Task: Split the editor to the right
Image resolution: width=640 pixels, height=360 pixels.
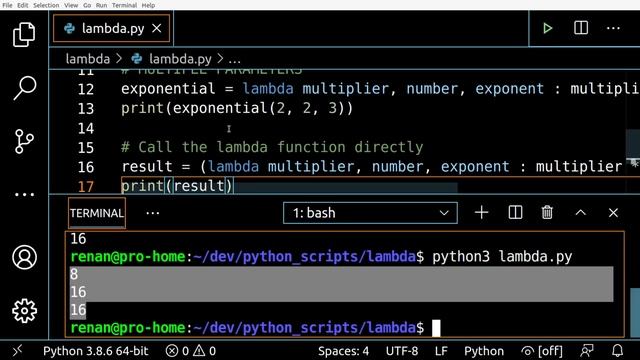Action: [581, 28]
